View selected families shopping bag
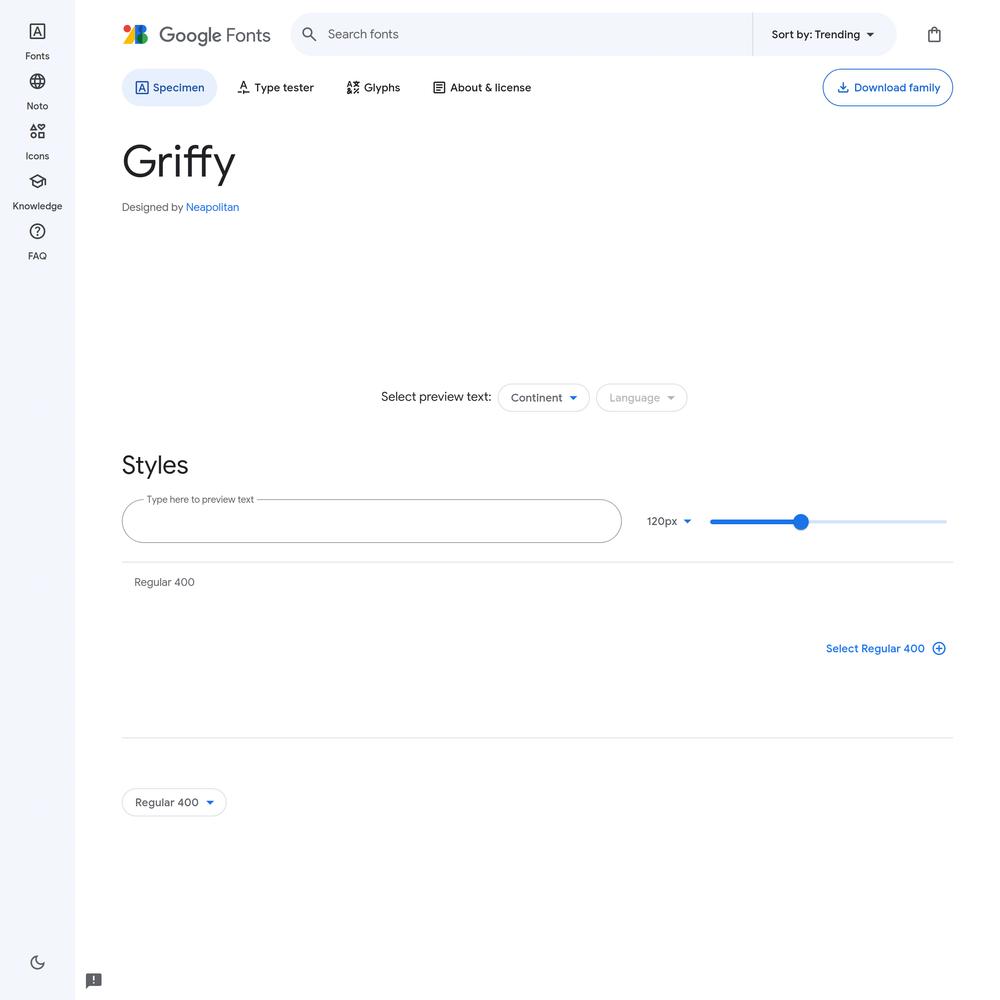The height and width of the screenshot is (1000, 1000). click(934, 34)
